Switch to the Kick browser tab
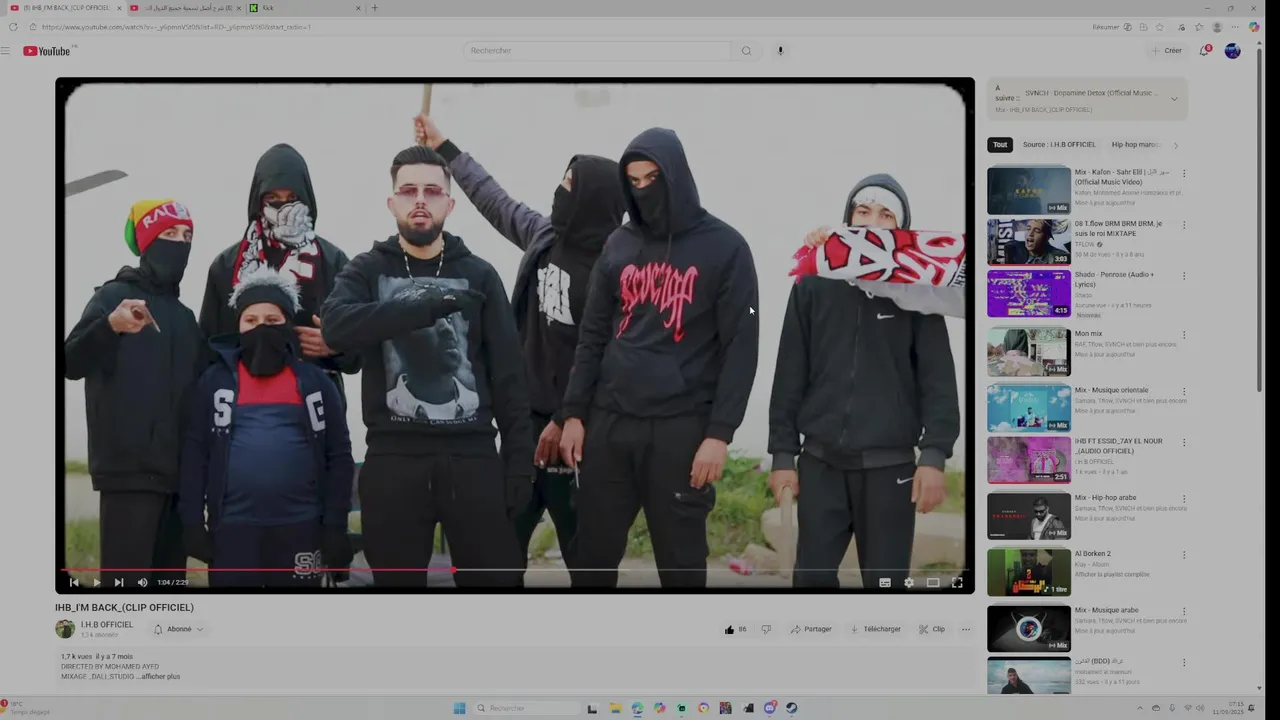 tap(306, 8)
